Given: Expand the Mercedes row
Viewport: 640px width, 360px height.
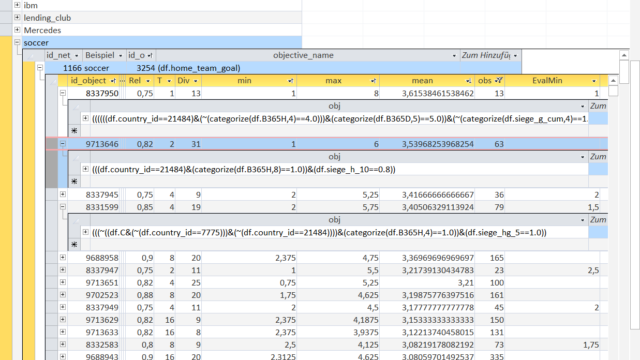Looking at the screenshot, I should click(17, 30).
